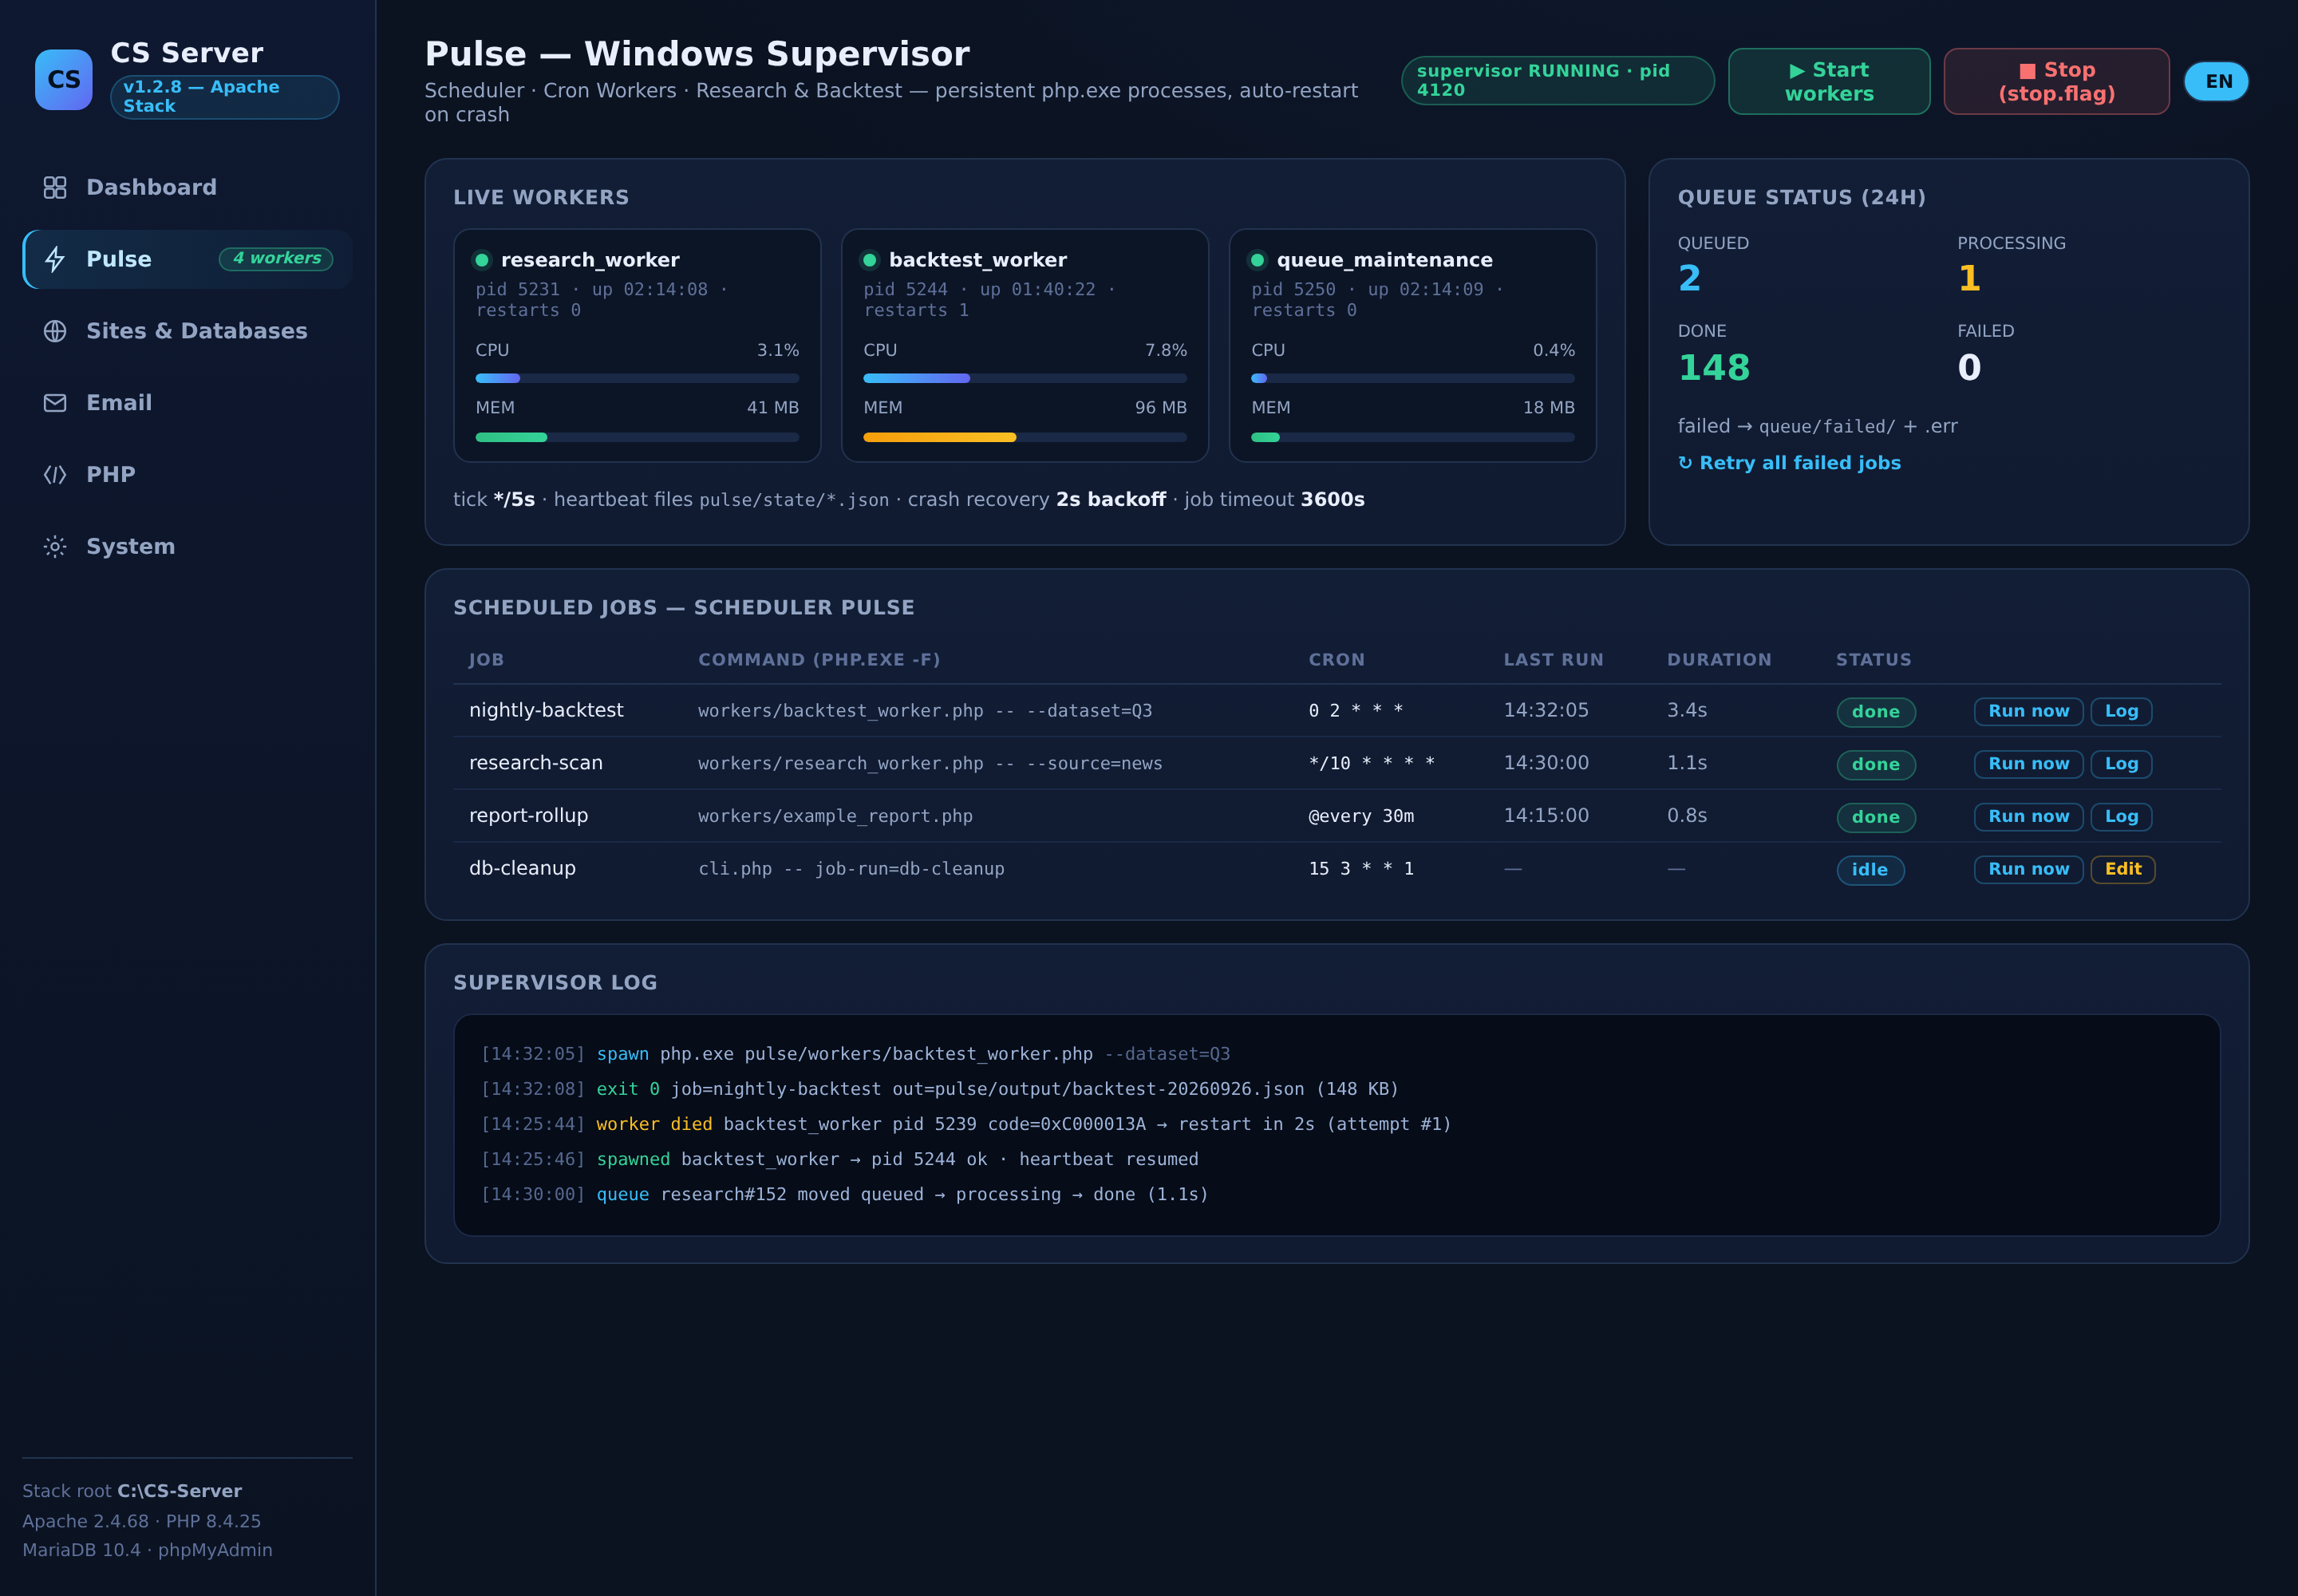Click cron value '*/10 * * * *'
The width and height of the screenshot is (2298, 1596).
(x=1372, y=763)
